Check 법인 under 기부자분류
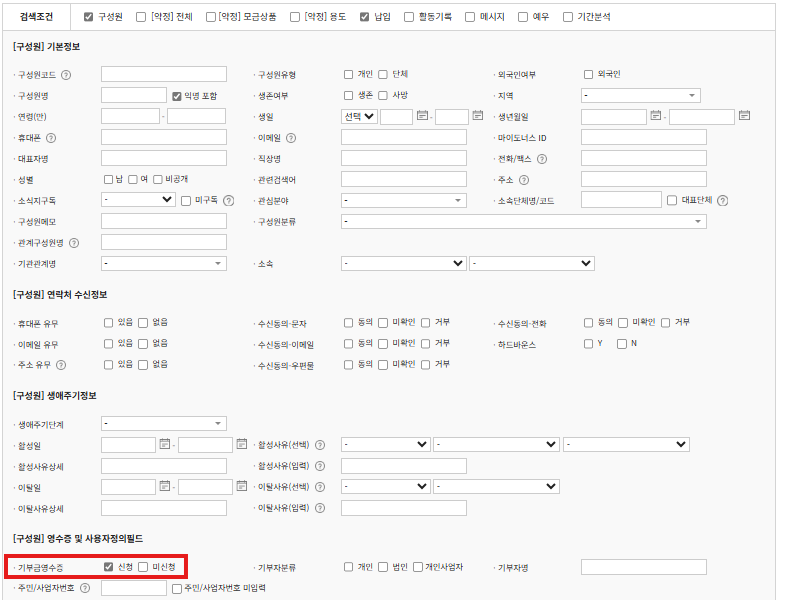Image resolution: width=786 pixels, height=600 pixels. point(383,567)
